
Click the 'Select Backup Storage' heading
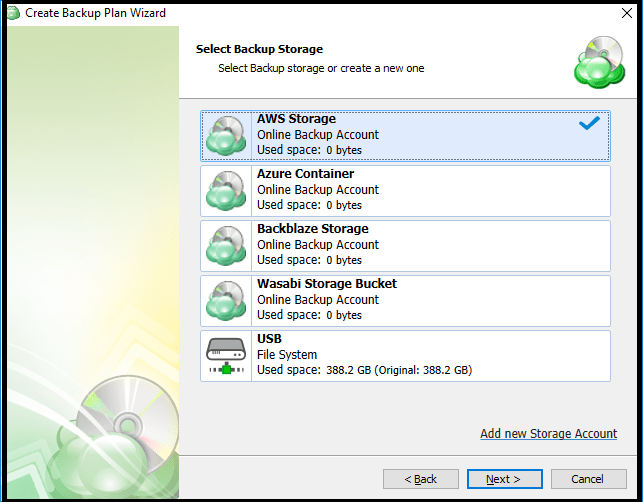point(259,49)
